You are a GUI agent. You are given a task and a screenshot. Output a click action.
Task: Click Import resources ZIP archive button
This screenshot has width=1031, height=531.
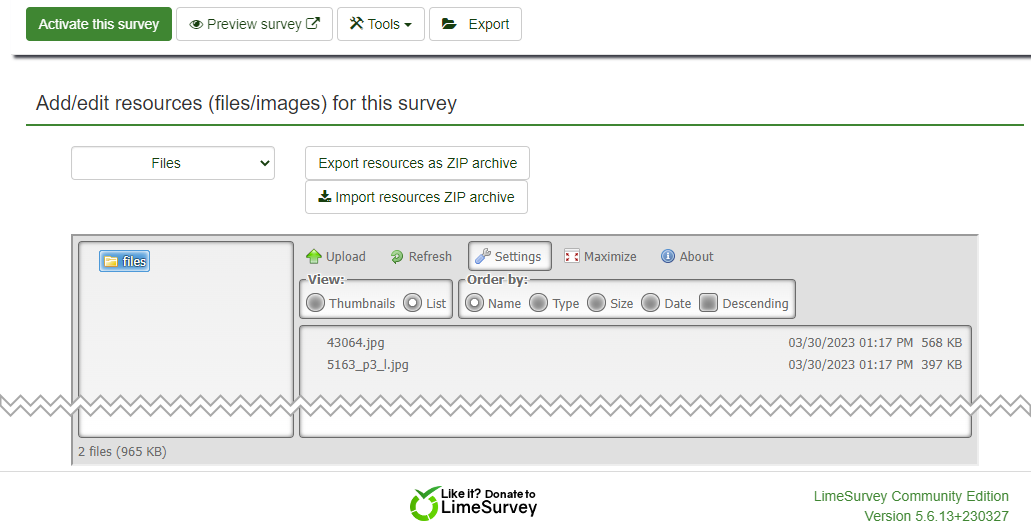pyautogui.click(x=416, y=197)
